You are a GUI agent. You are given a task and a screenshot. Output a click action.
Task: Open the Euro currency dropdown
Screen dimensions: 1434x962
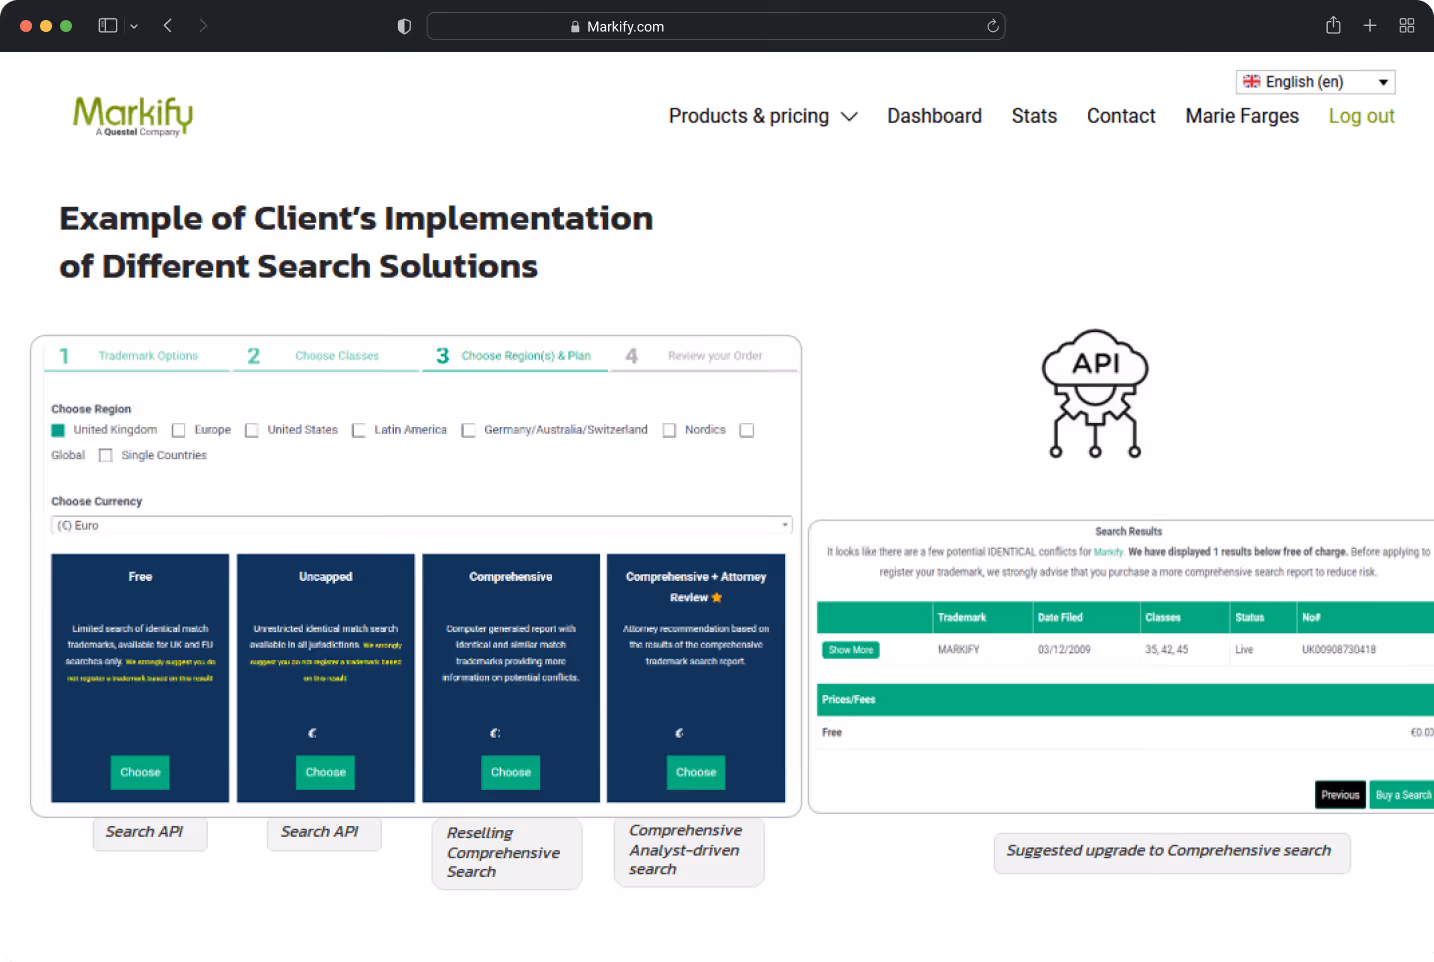[421, 525]
